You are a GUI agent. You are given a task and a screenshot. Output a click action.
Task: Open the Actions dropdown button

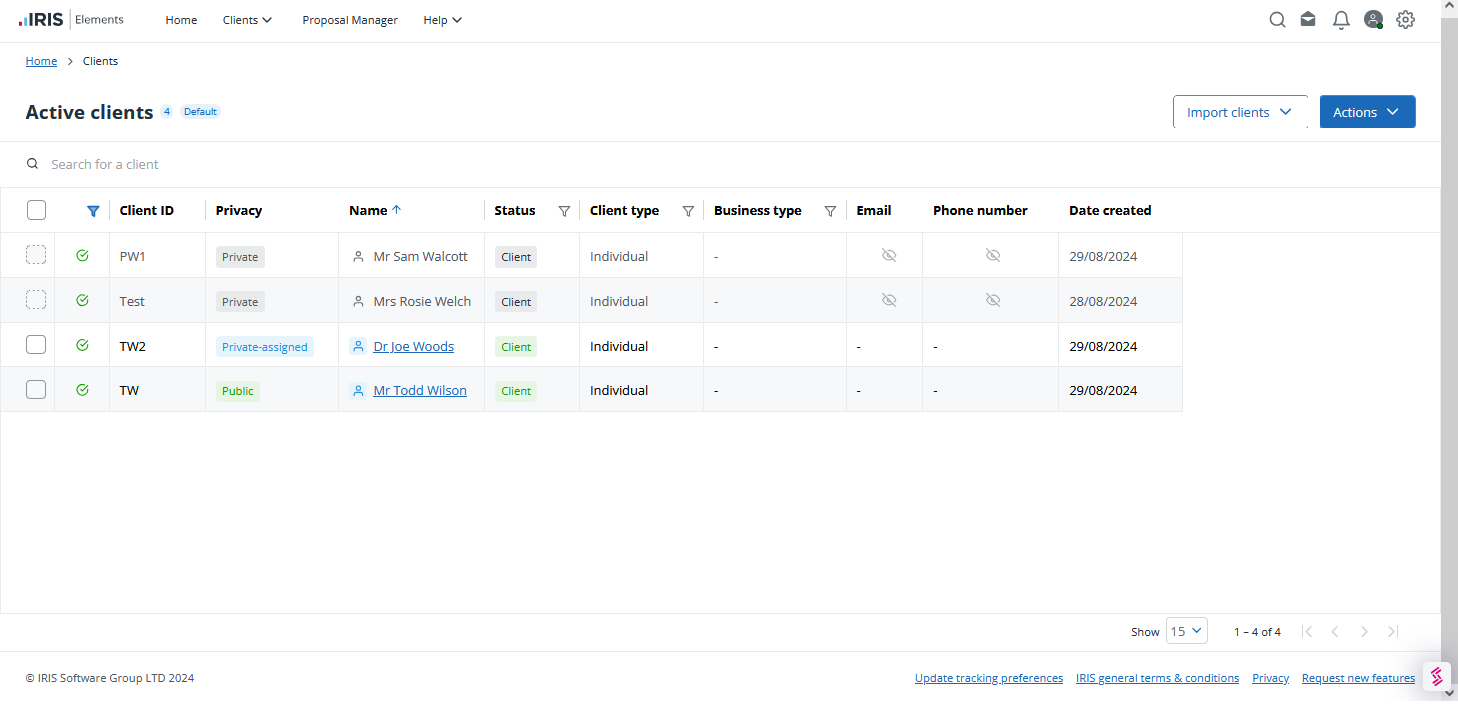[1366, 112]
